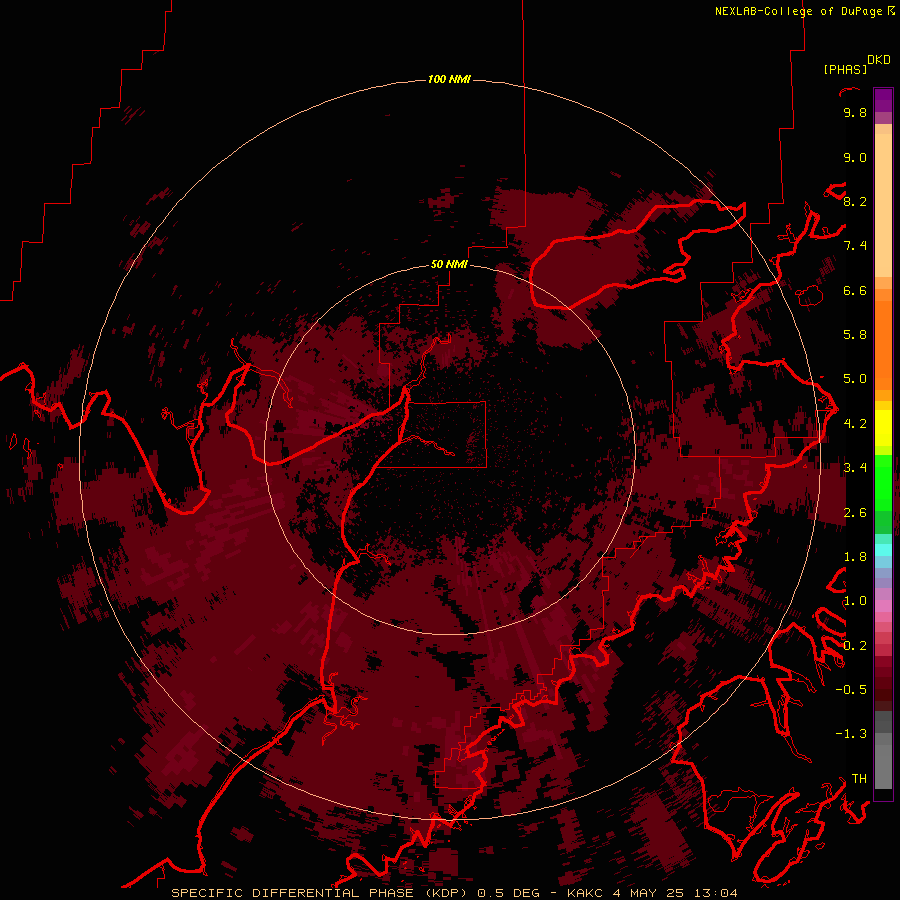This screenshot has height=900, width=900.
Task: Click the 100 NMI range ring label
Action: (x=449, y=79)
